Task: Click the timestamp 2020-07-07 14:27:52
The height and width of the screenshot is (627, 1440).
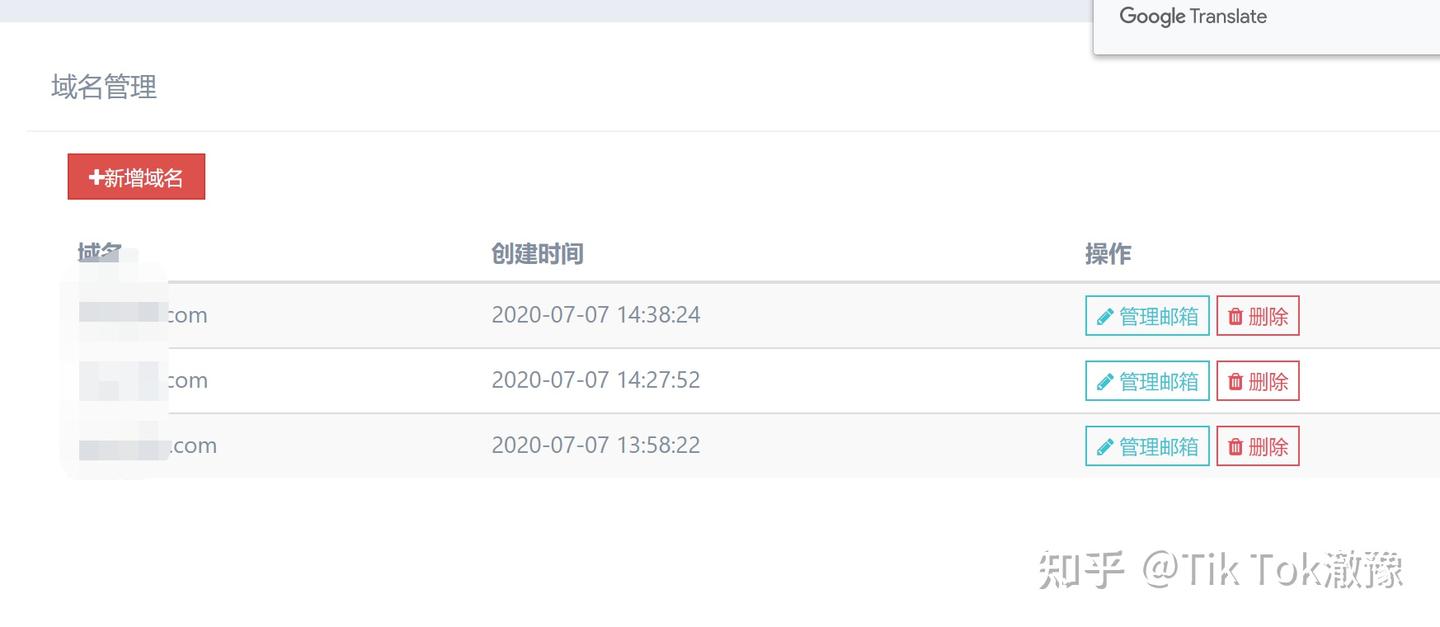Action: pyautogui.click(x=596, y=380)
